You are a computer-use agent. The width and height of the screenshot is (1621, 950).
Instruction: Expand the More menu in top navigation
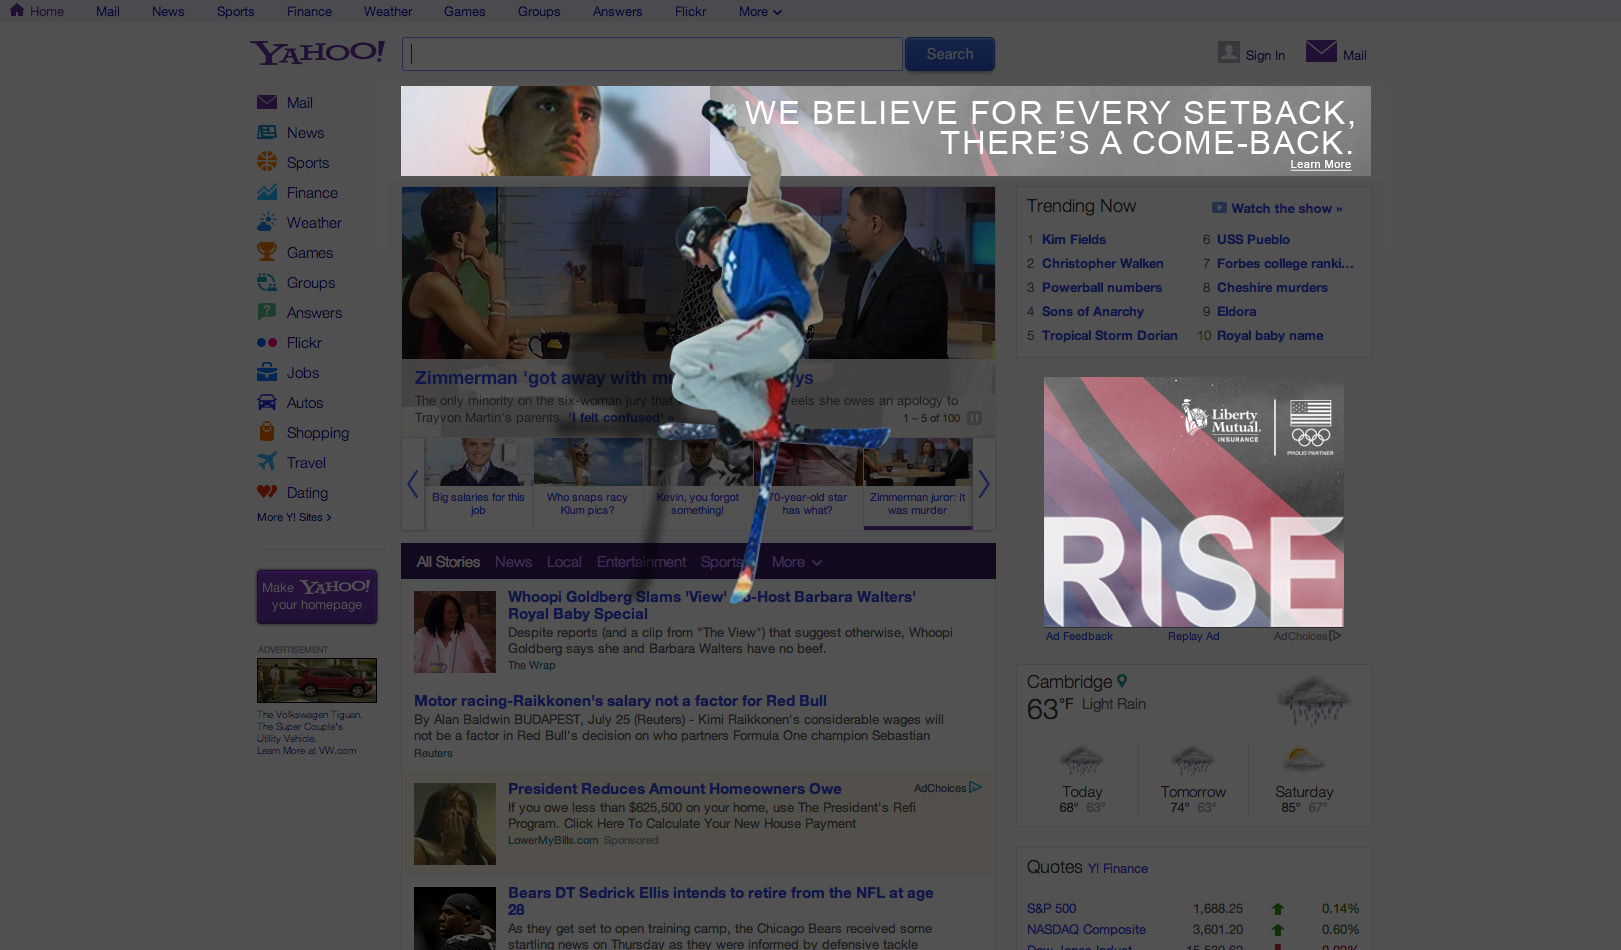pos(760,12)
